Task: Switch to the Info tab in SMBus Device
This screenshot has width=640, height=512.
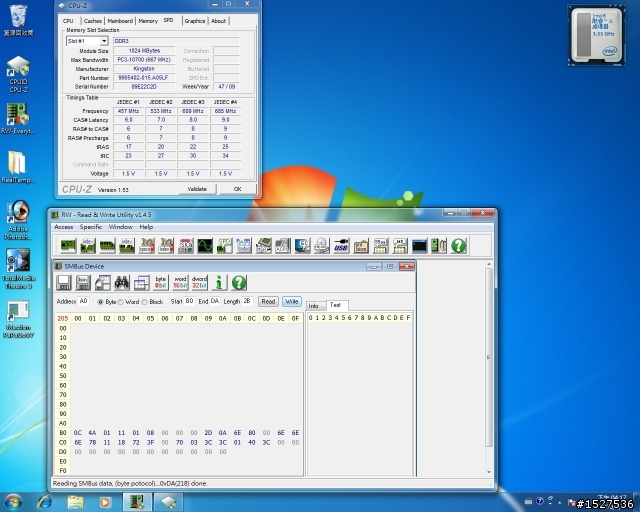Action: pos(314,306)
